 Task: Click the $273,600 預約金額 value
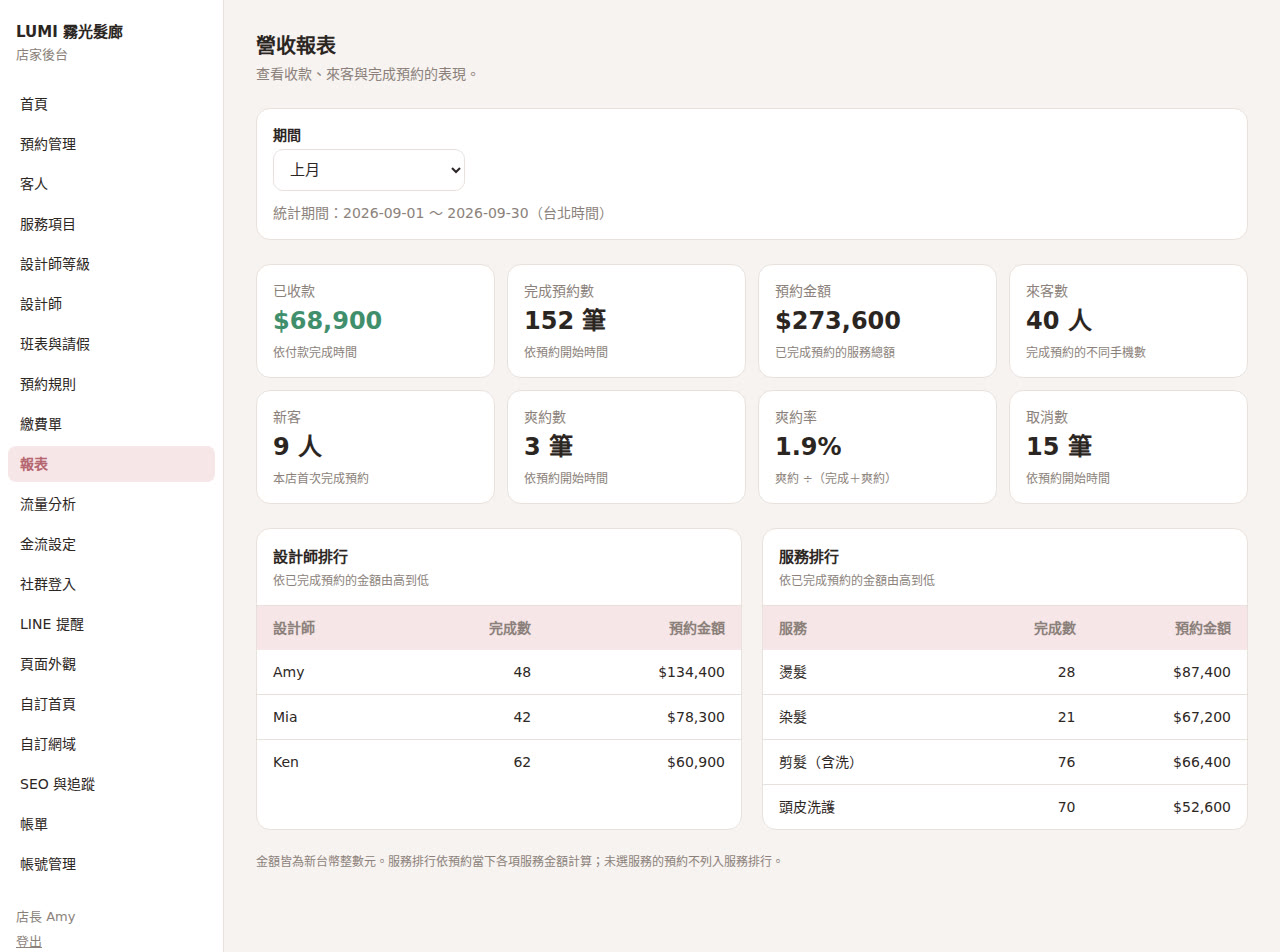pos(838,321)
